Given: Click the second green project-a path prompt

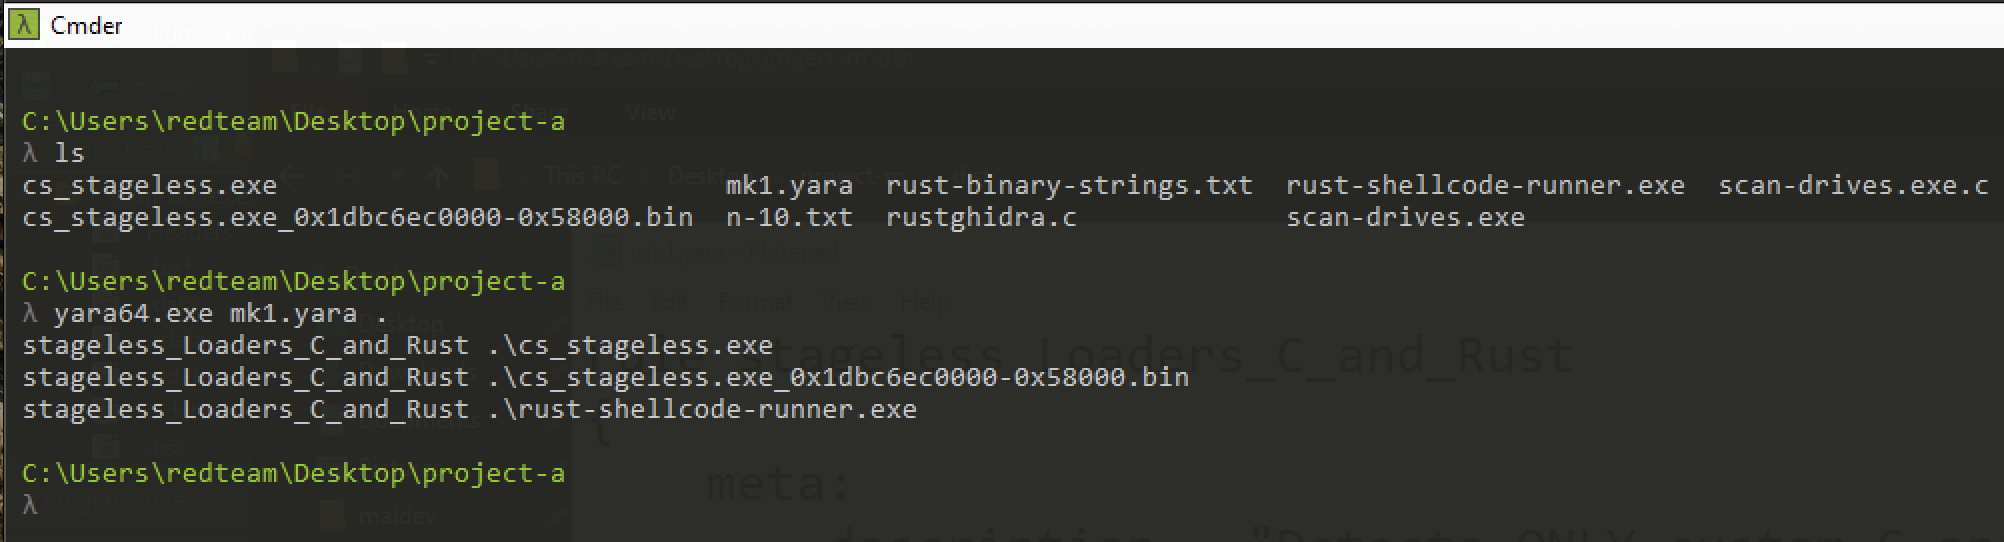Looking at the screenshot, I should pos(293,282).
